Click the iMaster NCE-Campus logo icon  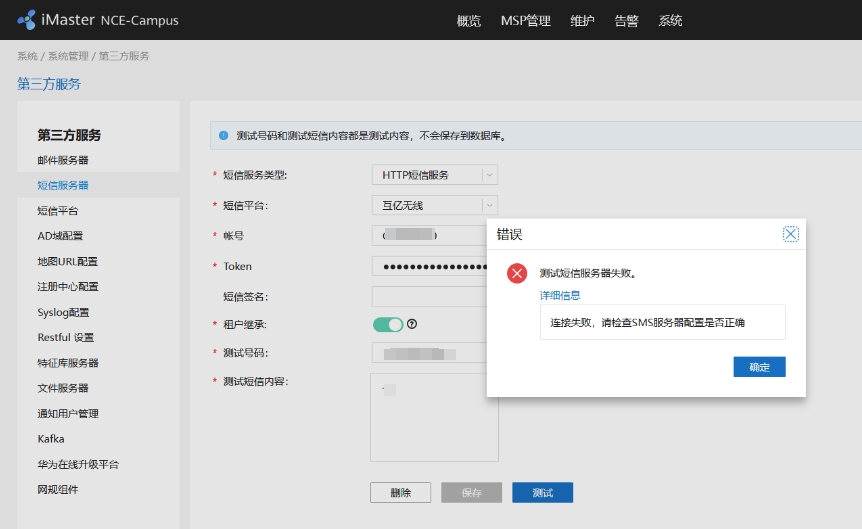coord(27,20)
